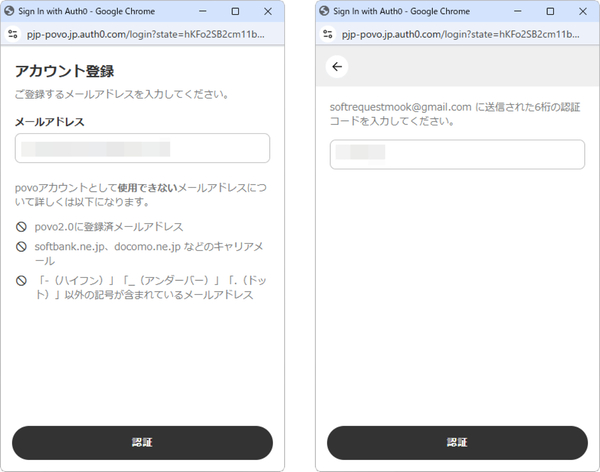Screen dimensions: 600x472
Task: Click prohibited icon beside povo2.0 line
Action: click(x=21, y=227)
